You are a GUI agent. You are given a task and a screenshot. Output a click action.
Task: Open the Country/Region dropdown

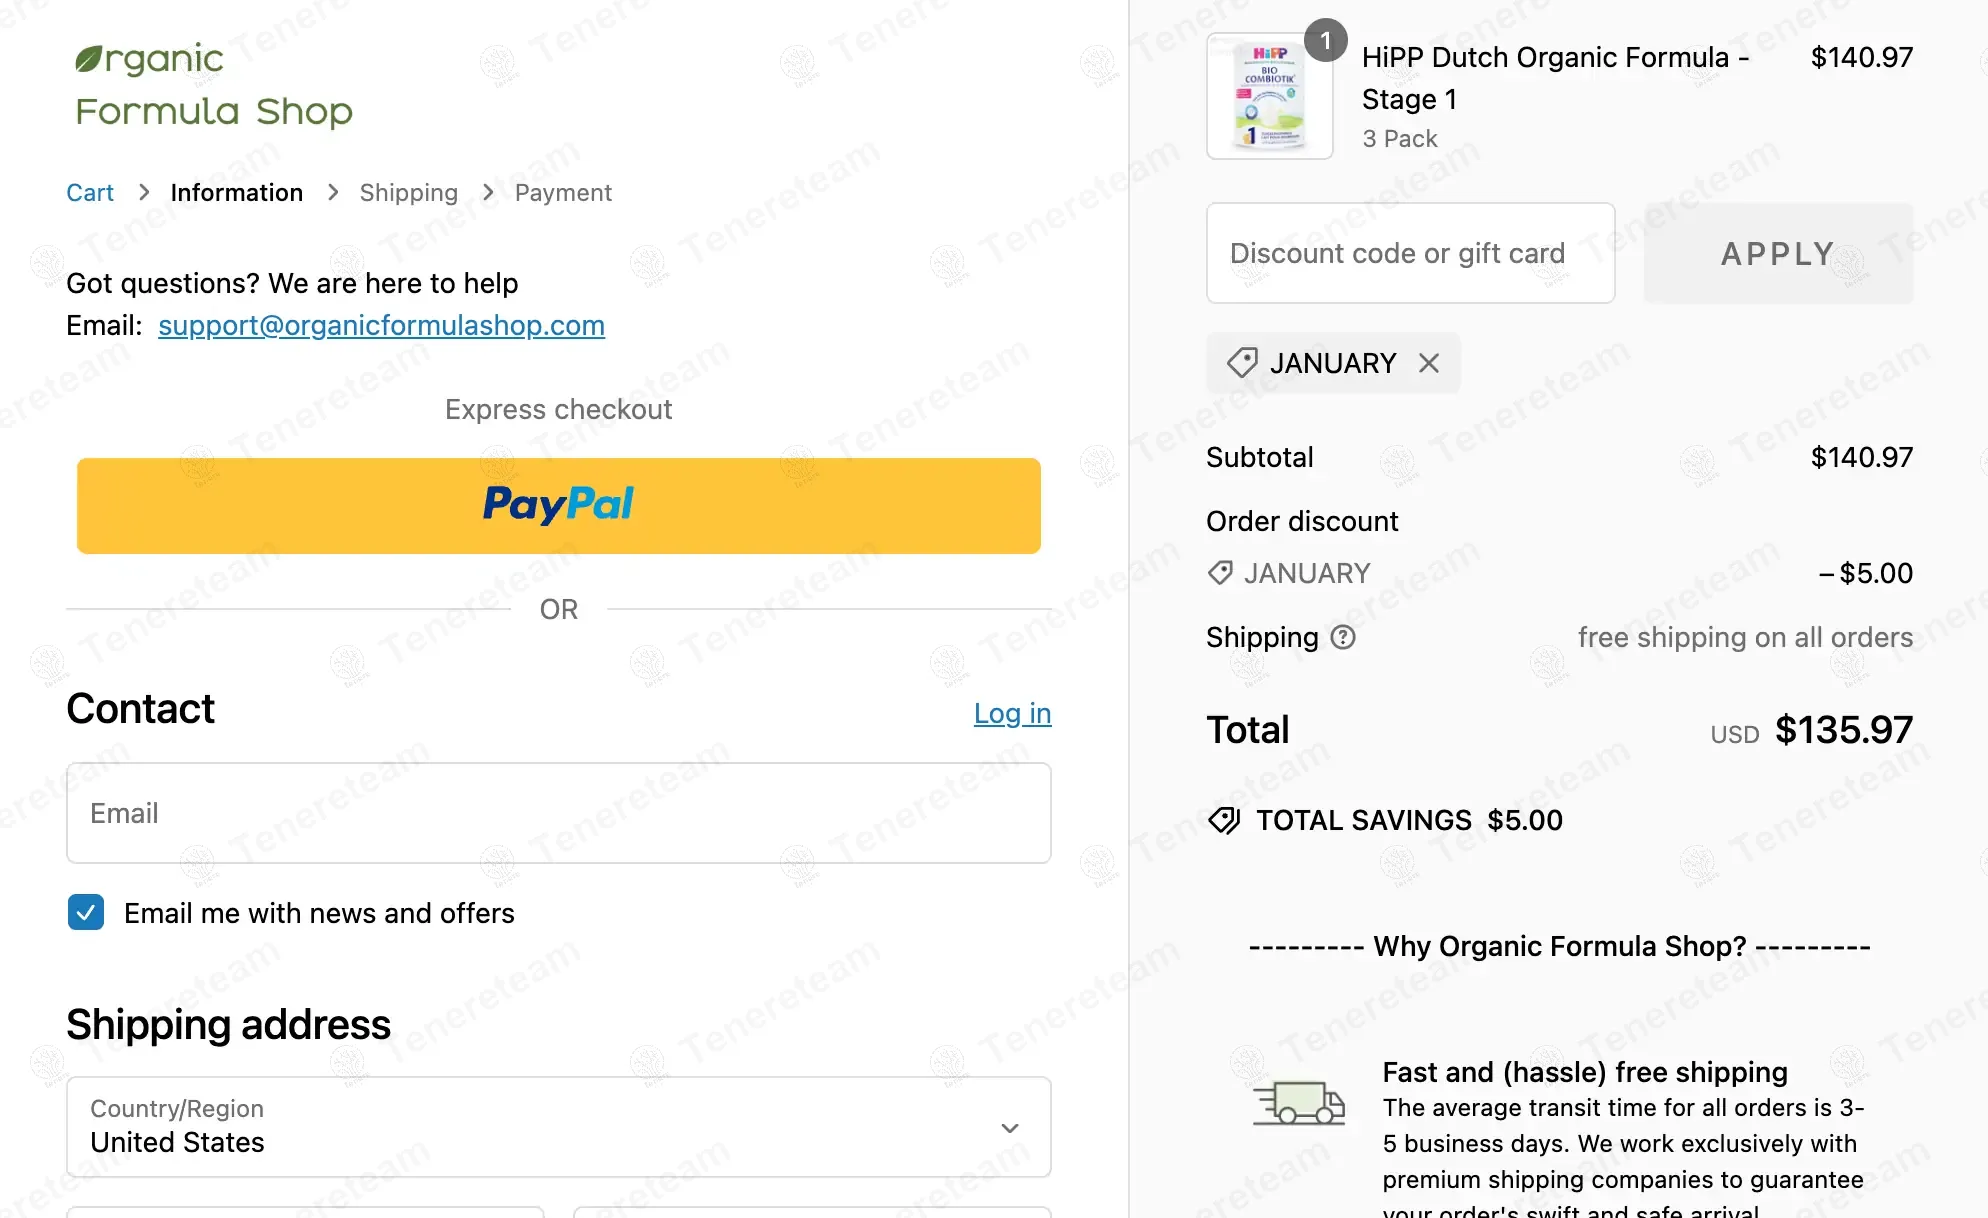point(558,1127)
